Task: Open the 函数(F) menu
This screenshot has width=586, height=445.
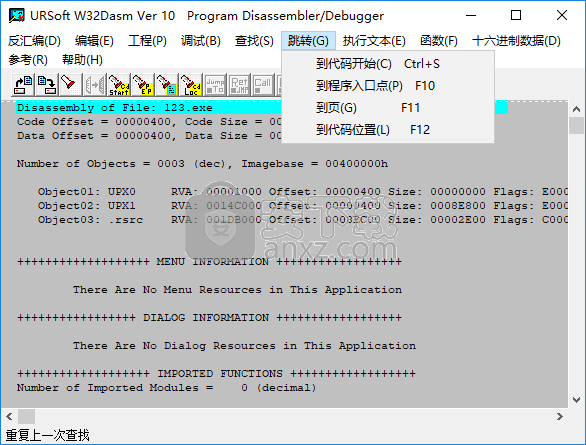Action: [x=439, y=41]
